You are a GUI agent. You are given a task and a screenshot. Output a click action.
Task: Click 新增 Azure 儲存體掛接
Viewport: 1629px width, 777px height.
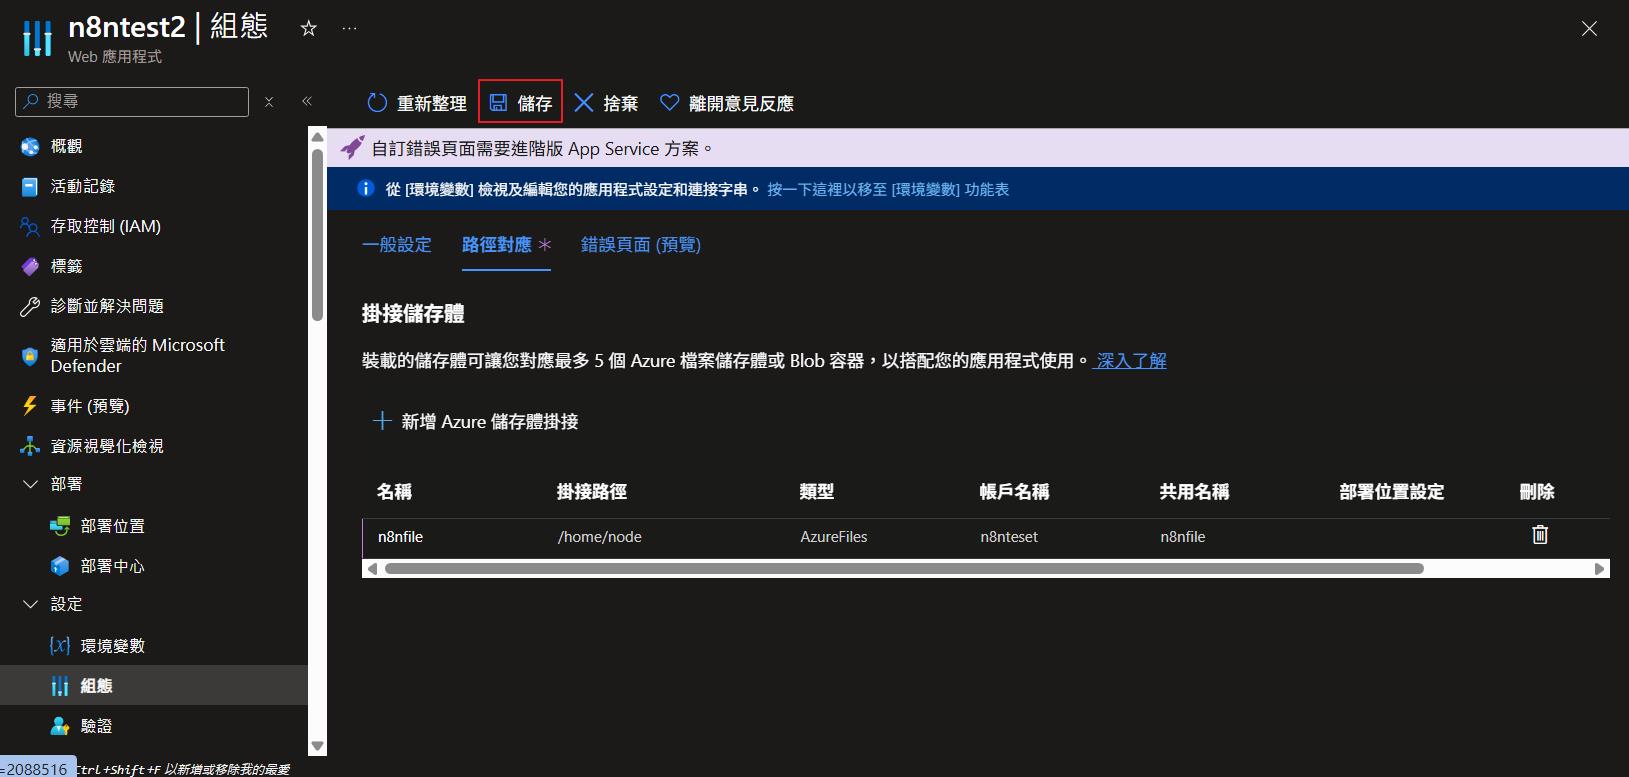476,422
